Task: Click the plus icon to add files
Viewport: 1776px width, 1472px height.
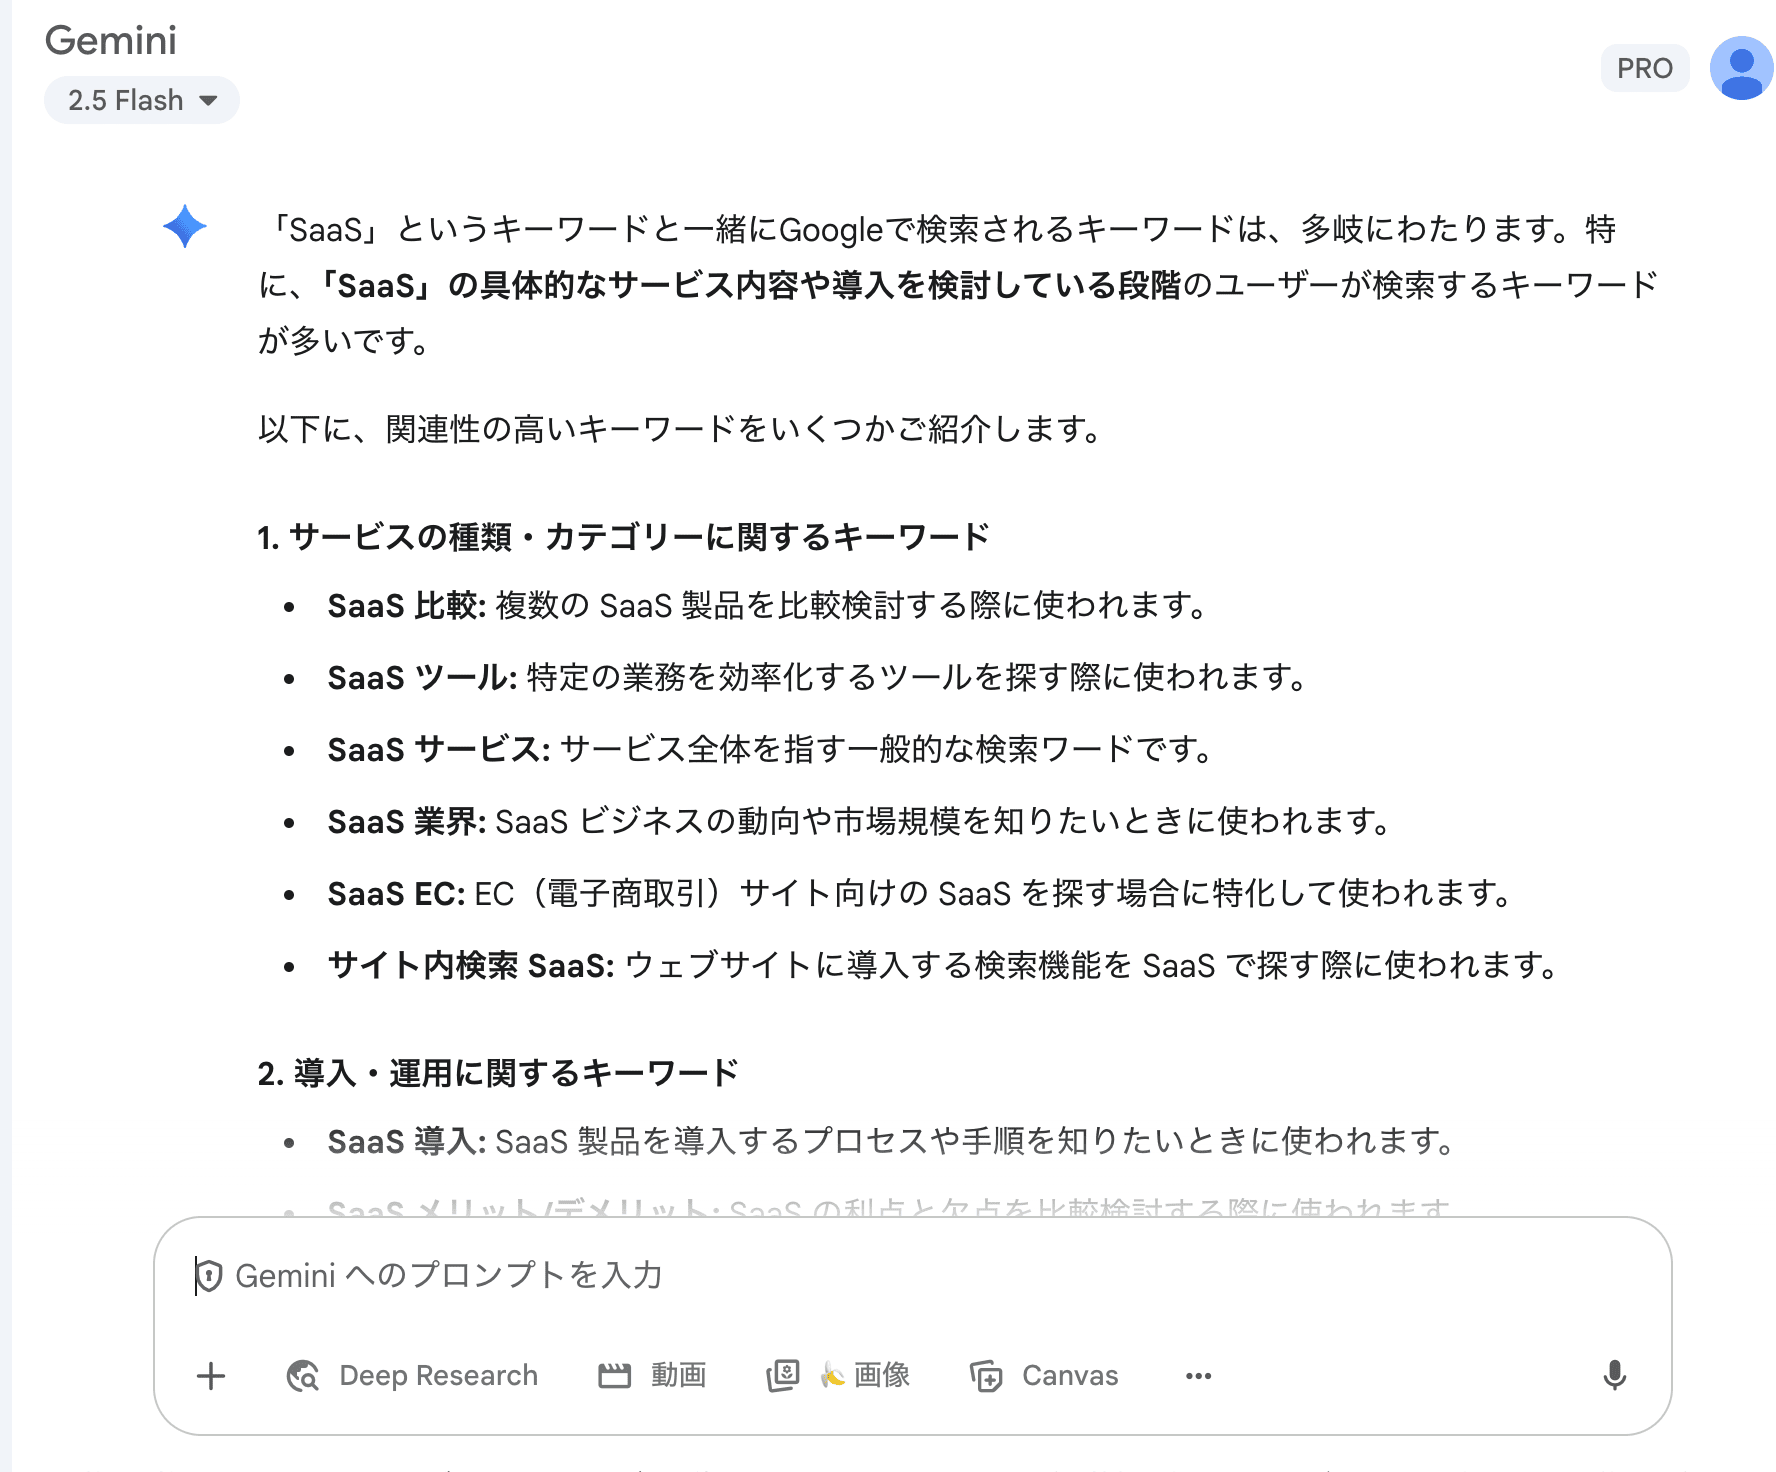Action: (211, 1376)
